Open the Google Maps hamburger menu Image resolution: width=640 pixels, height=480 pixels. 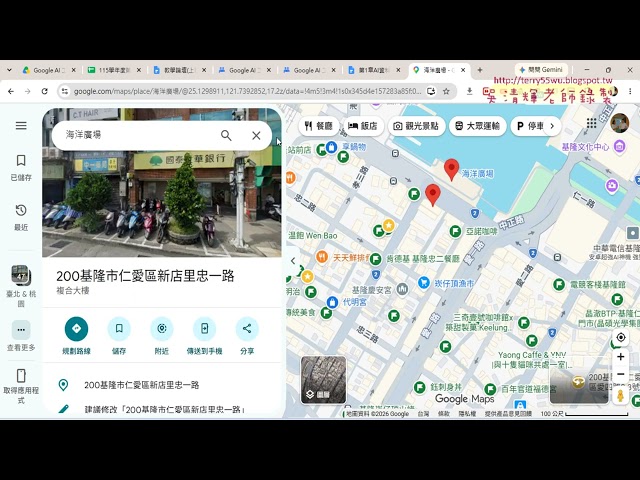pos(21,126)
